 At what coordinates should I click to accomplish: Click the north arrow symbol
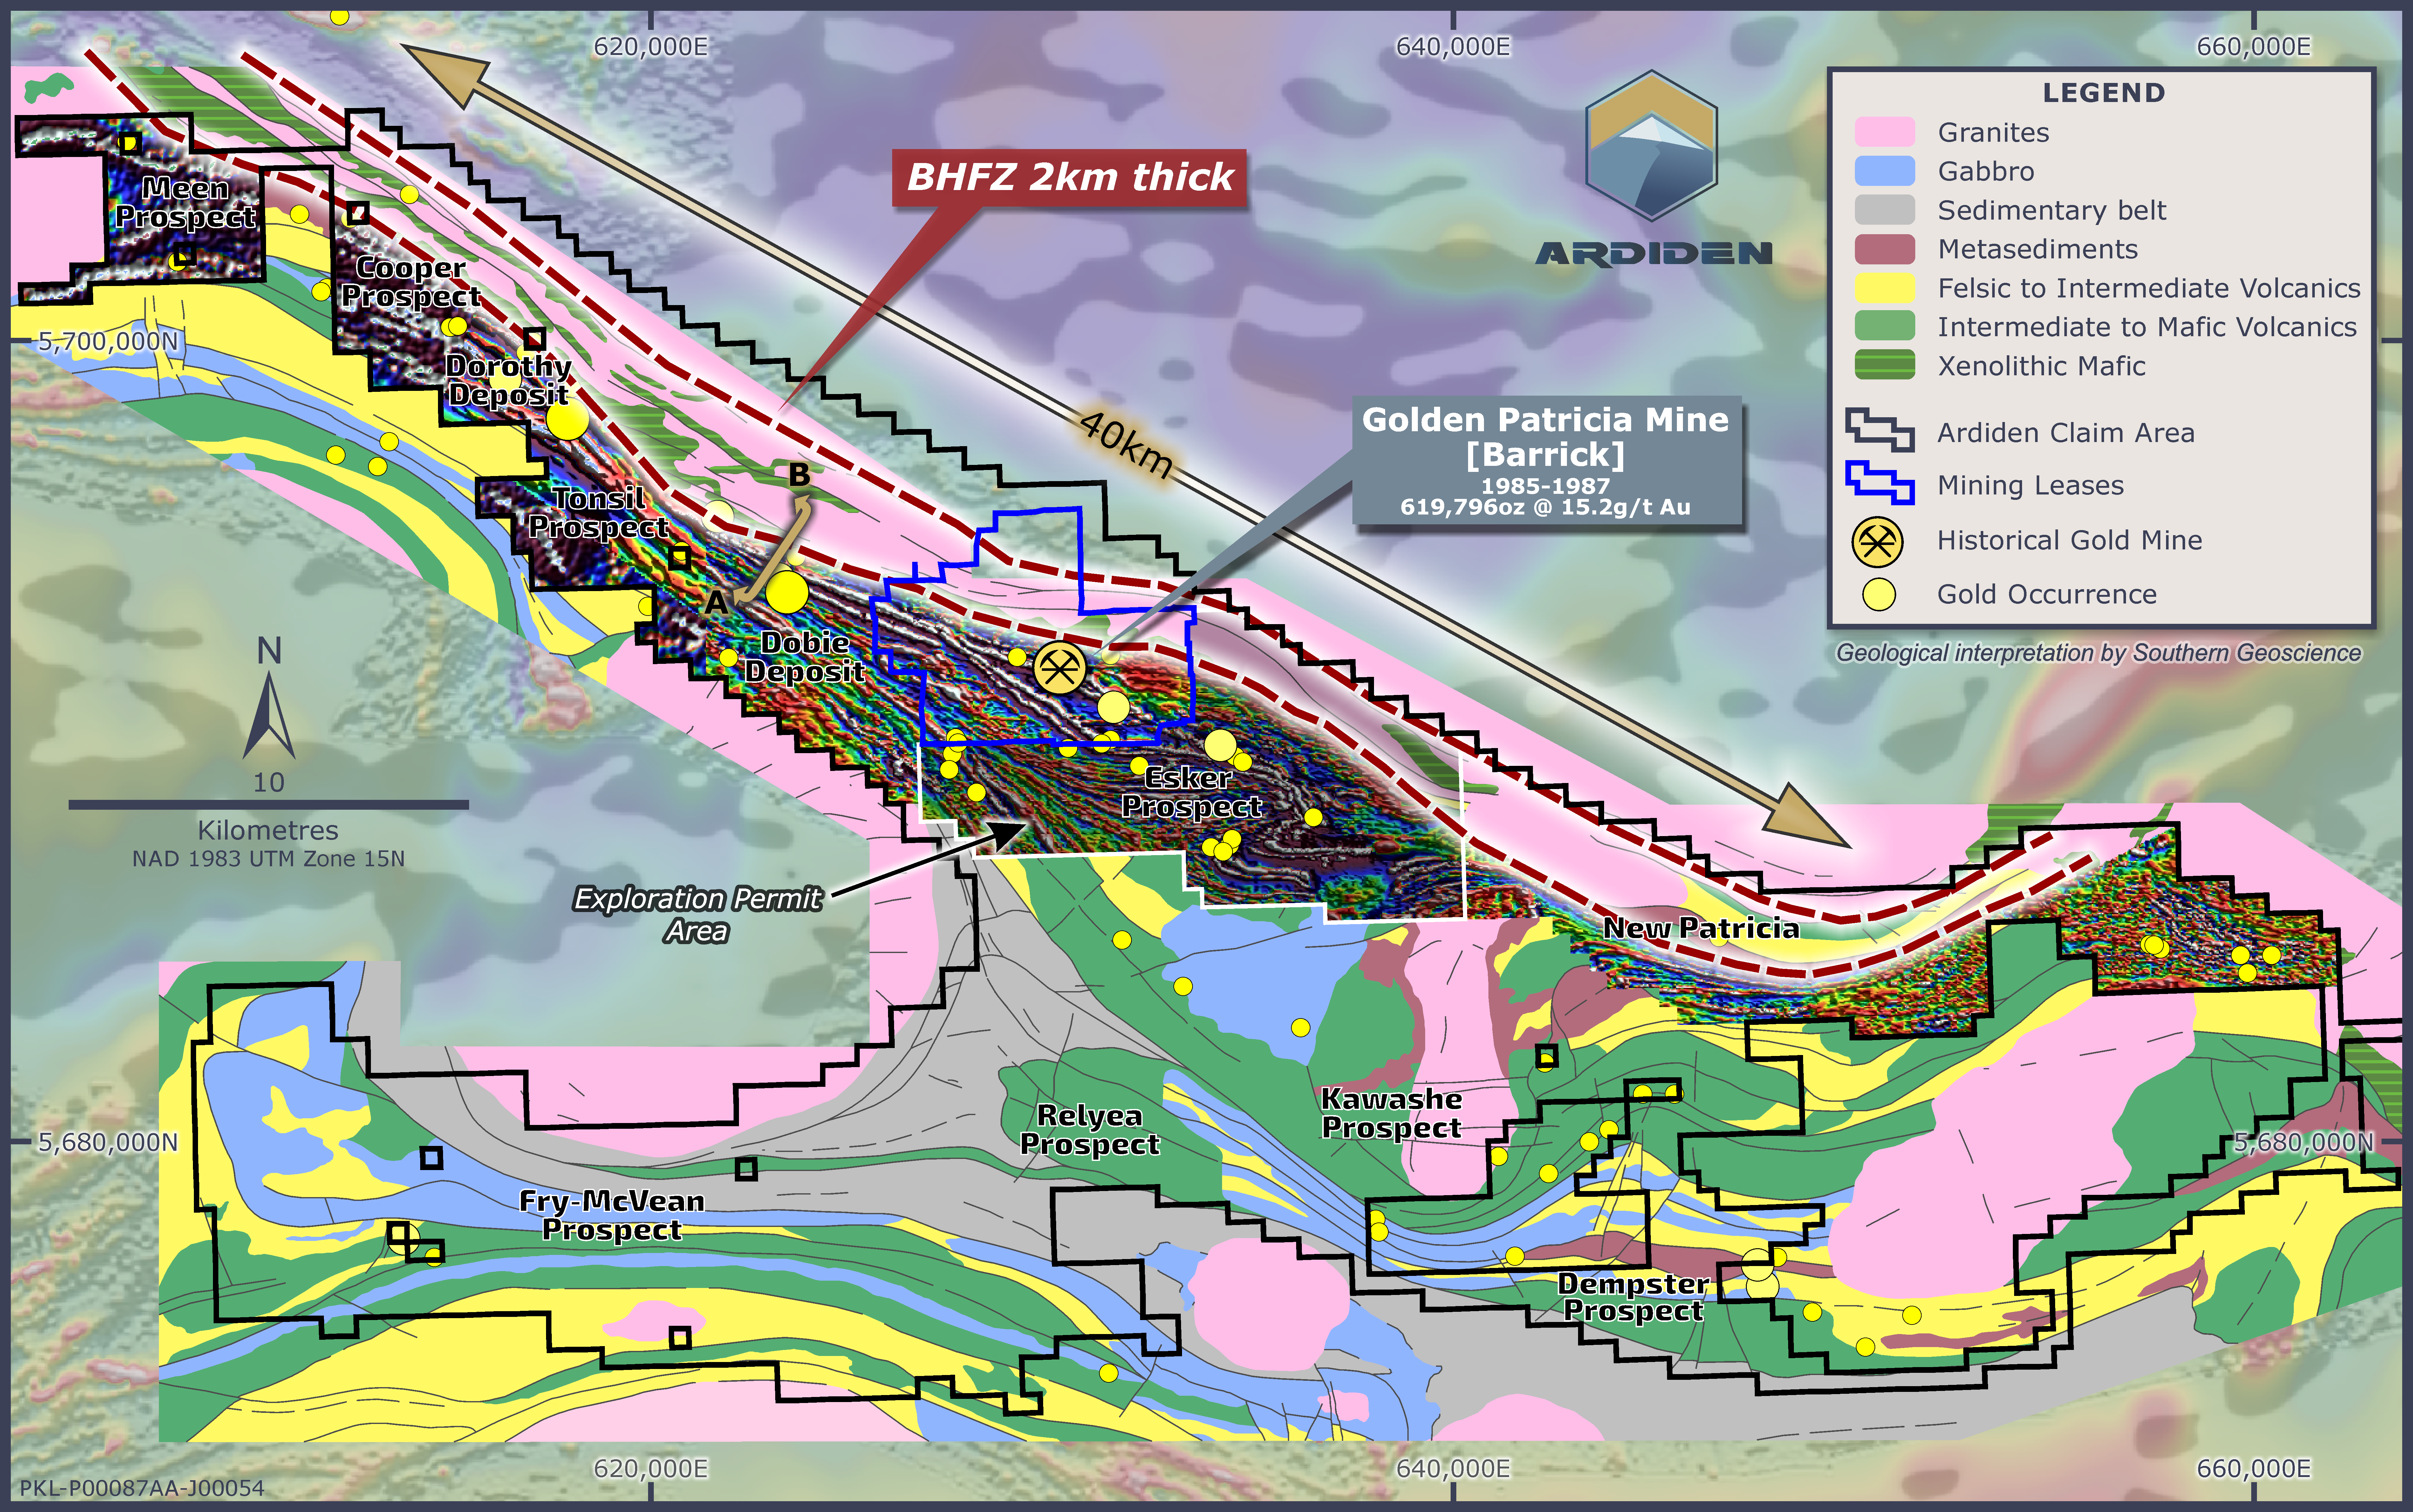(269, 715)
